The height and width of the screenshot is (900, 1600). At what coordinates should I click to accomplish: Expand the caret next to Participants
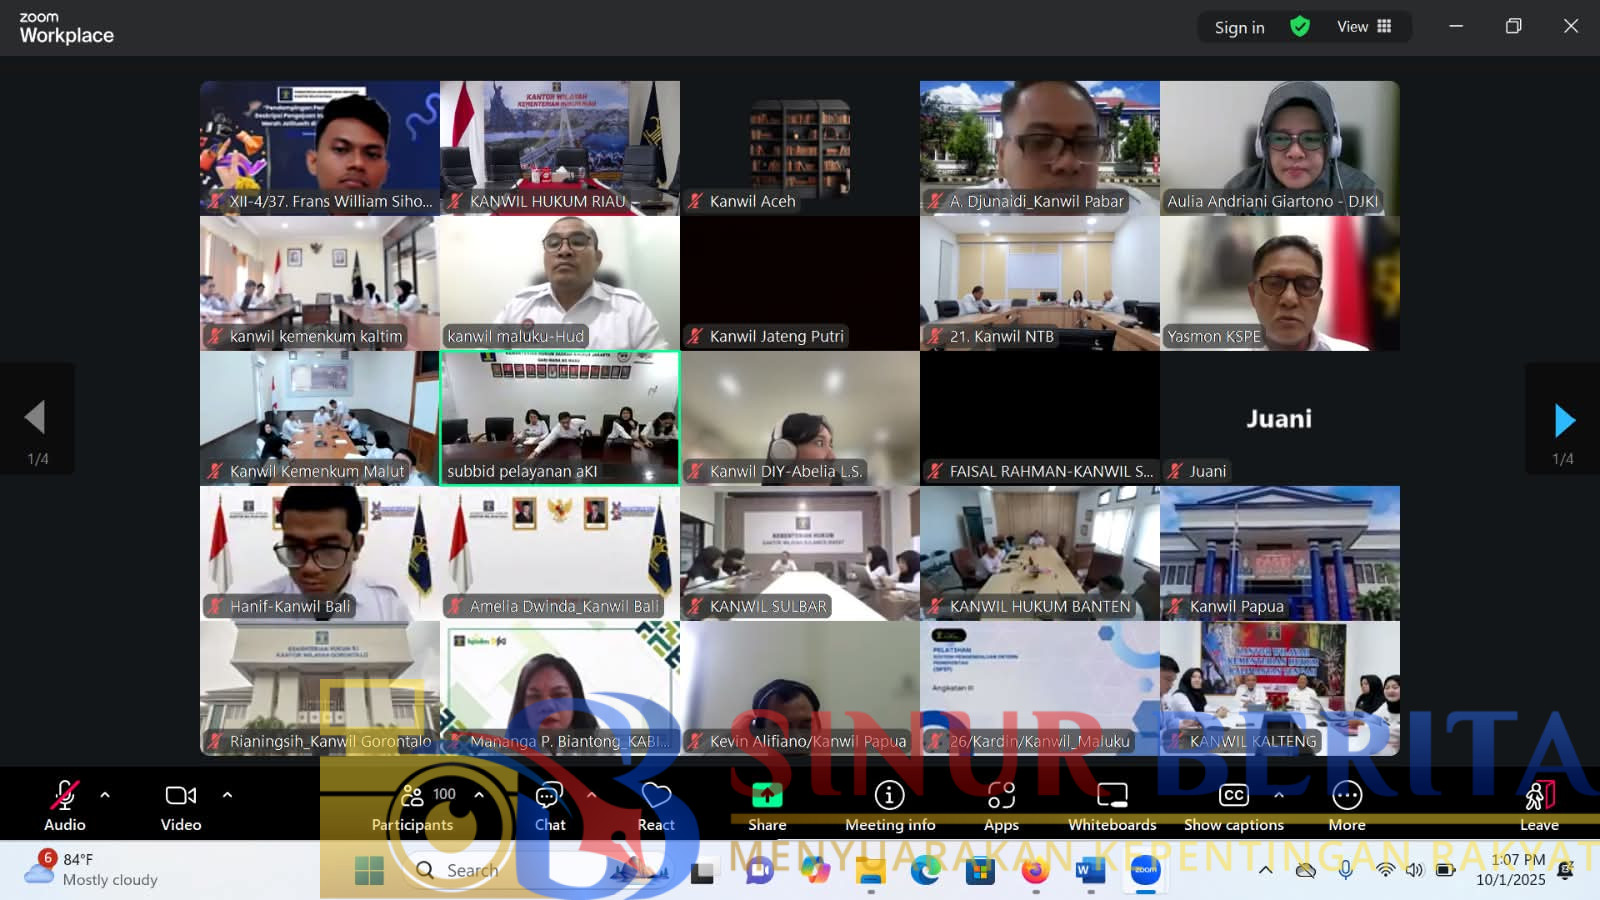pyautogui.click(x=479, y=795)
